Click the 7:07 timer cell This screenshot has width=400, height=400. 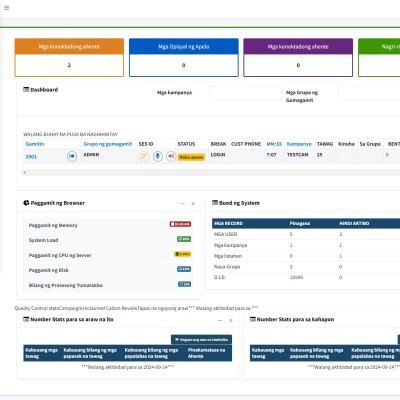pyautogui.click(x=271, y=155)
